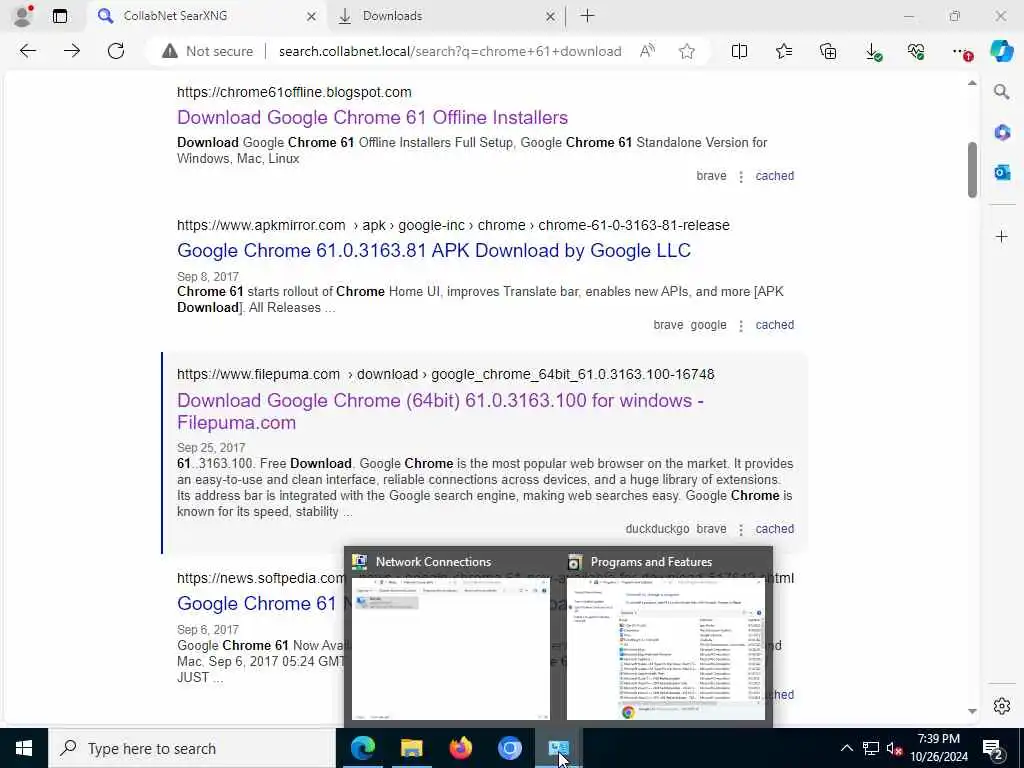The image size is (1024, 768).
Task: Open cached copy of the Filepuma result
Action: tap(775, 529)
